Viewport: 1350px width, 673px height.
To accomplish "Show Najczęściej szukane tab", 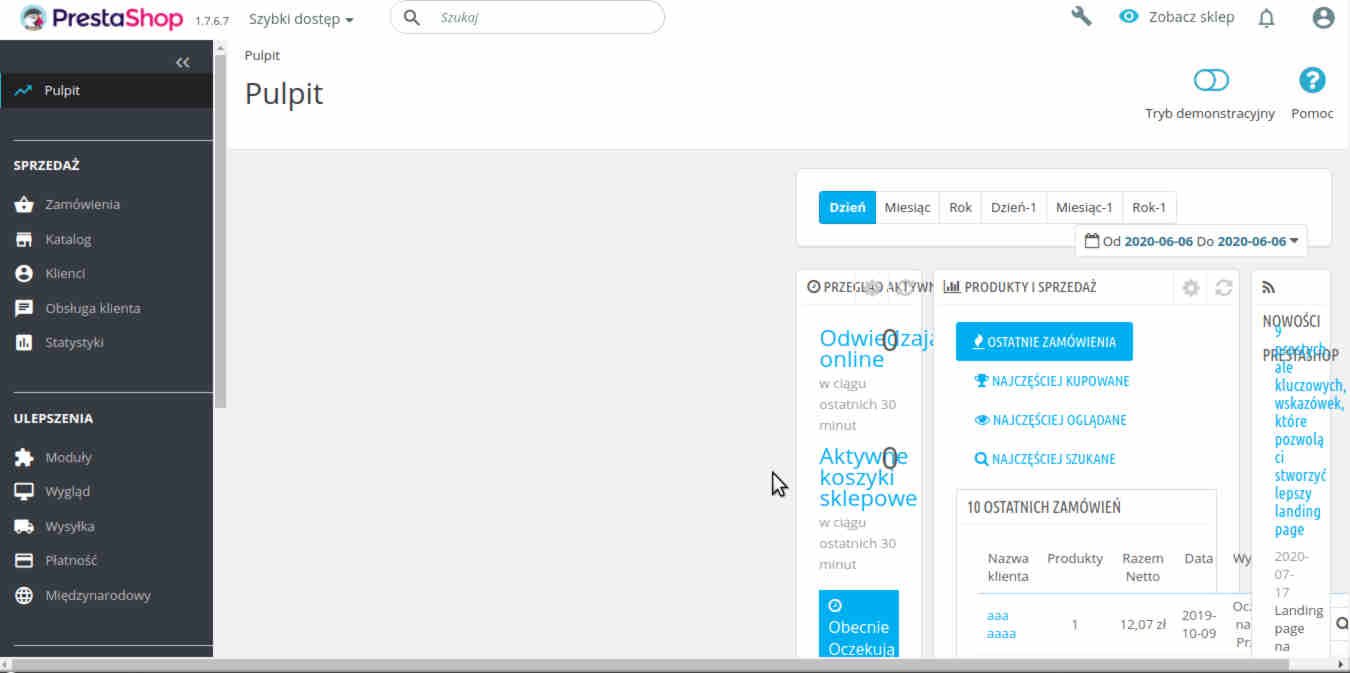I will tap(1045, 459).
